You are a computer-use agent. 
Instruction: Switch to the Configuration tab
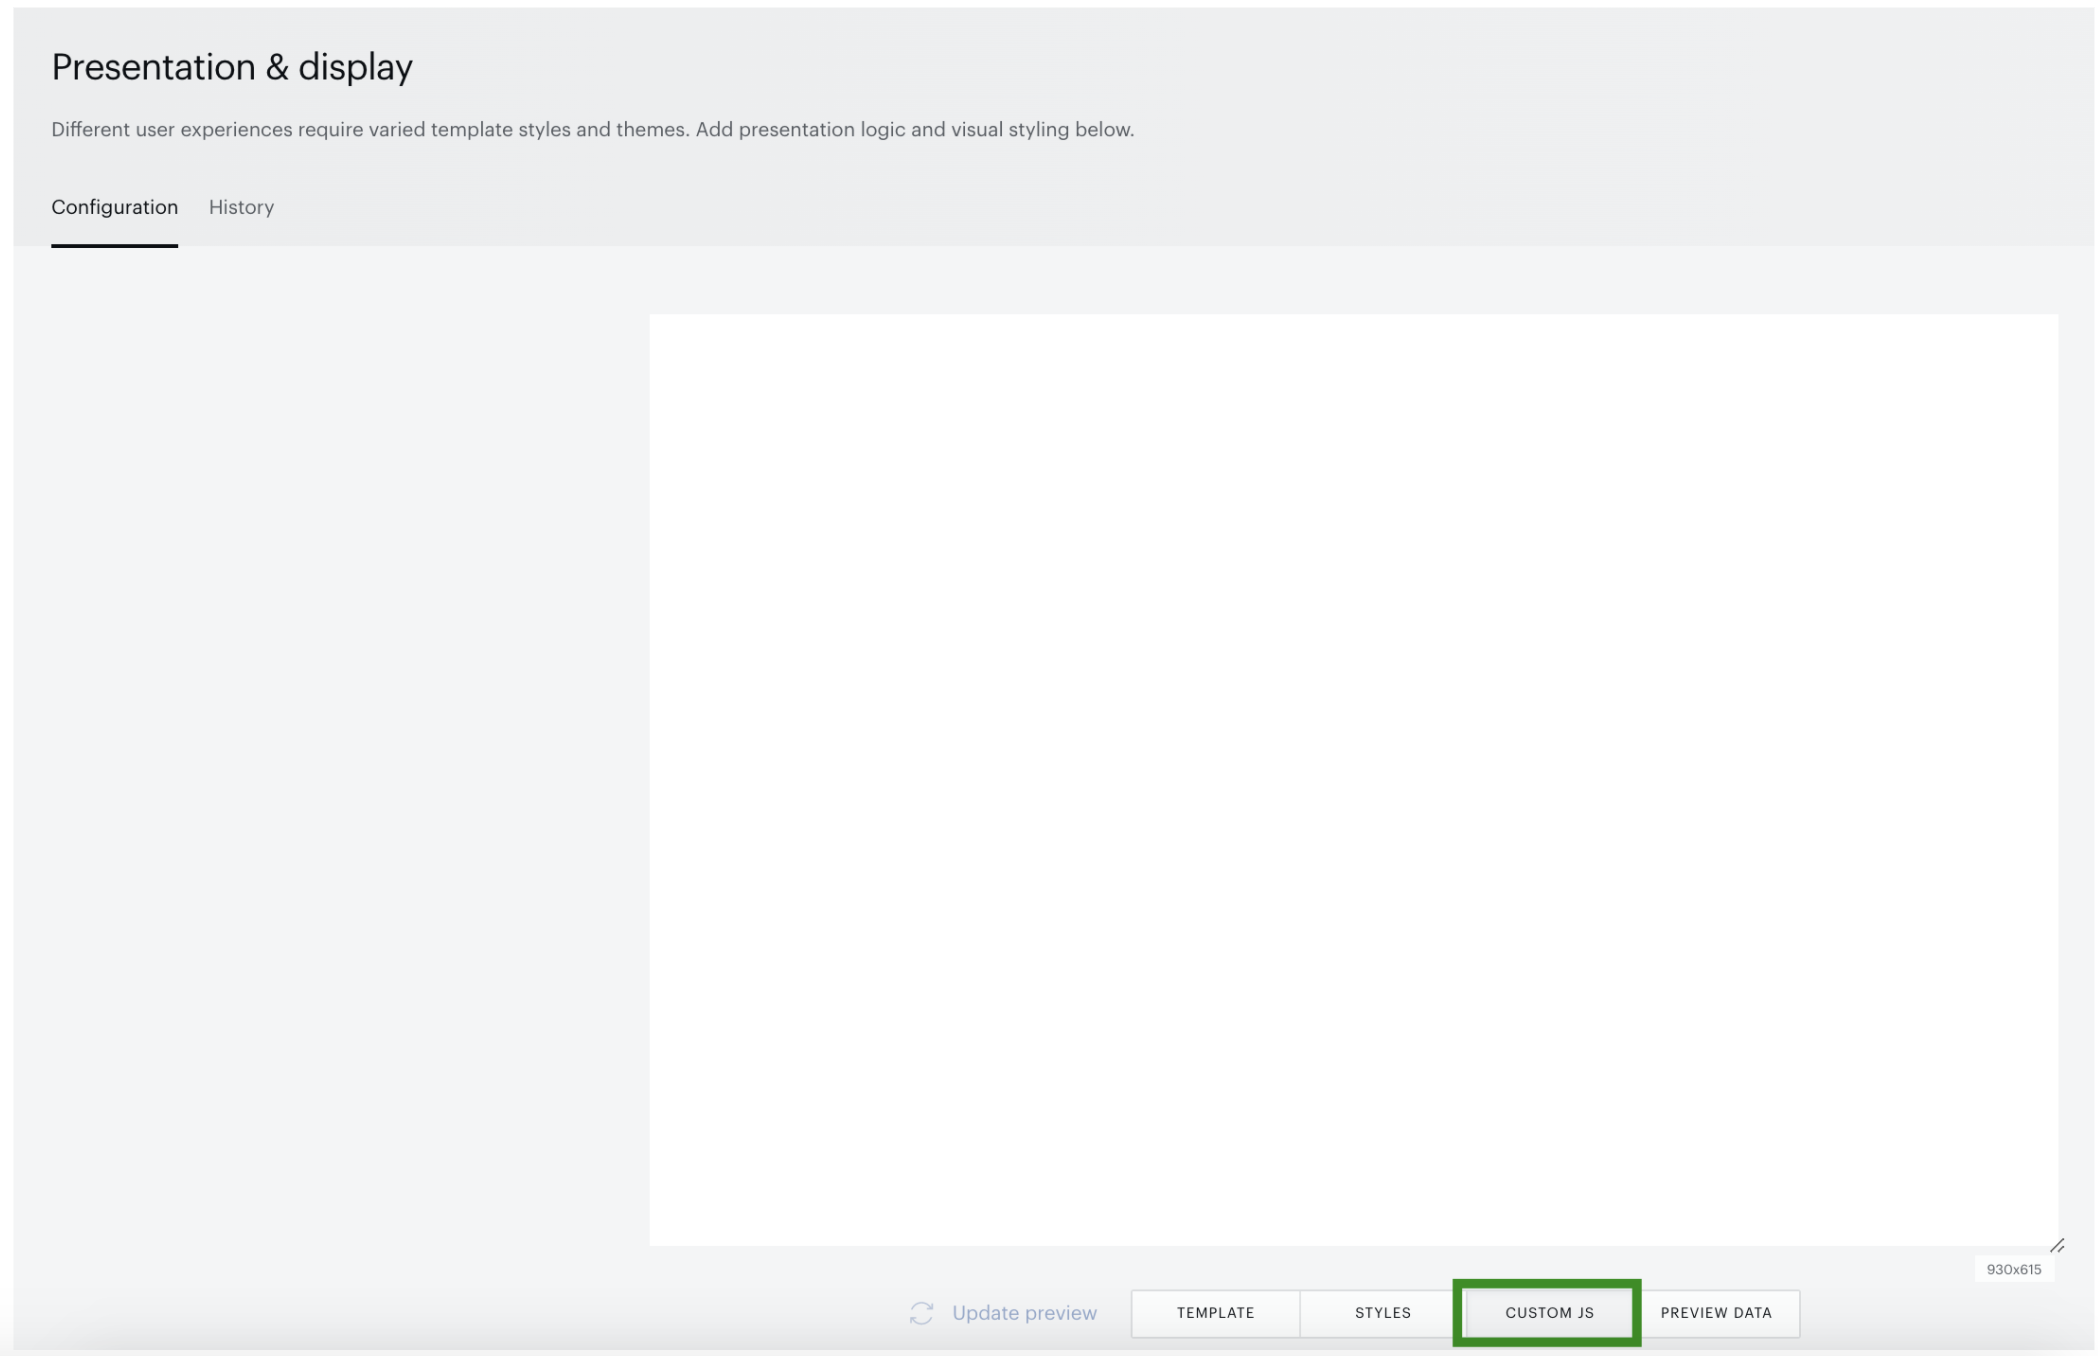click(x=114, y=207)
